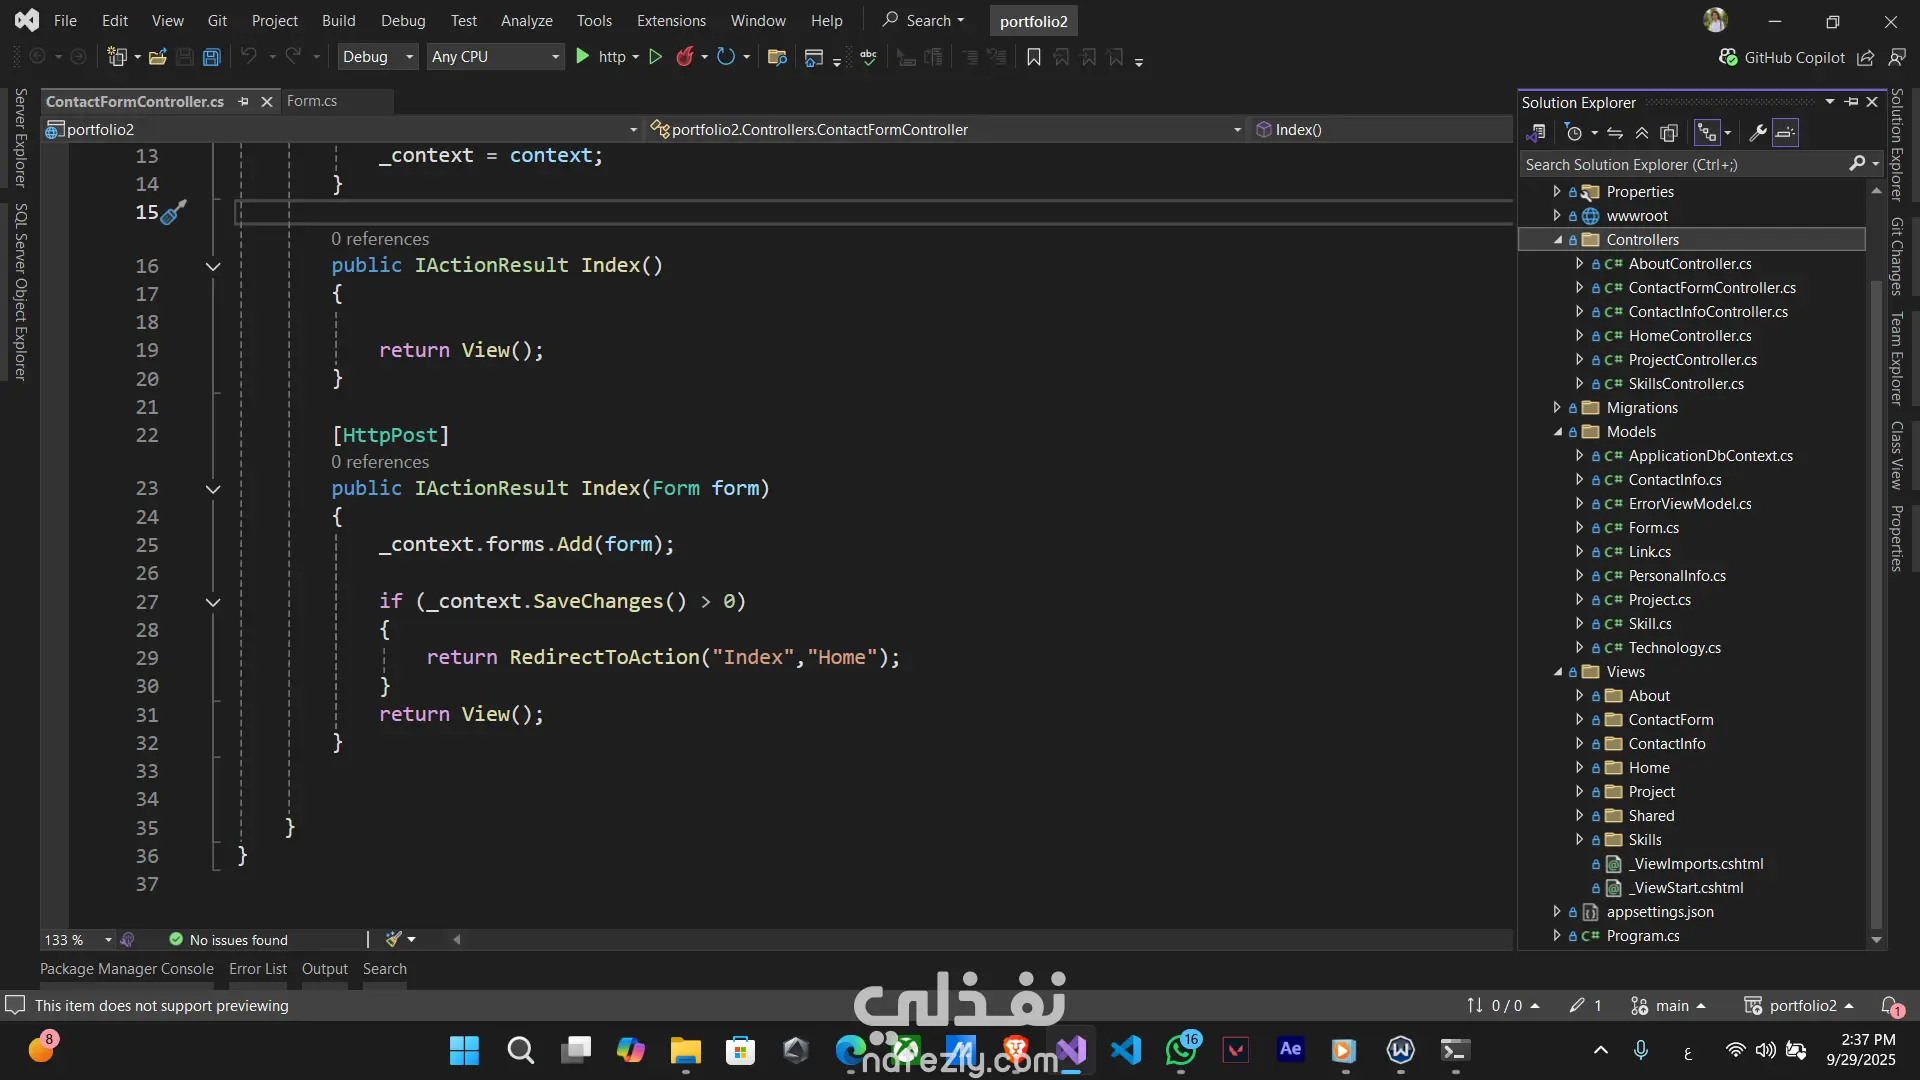1920x1080 pixels.
Task: Open the Any CPU platform dropdown
Action: (x=495, y=57)
